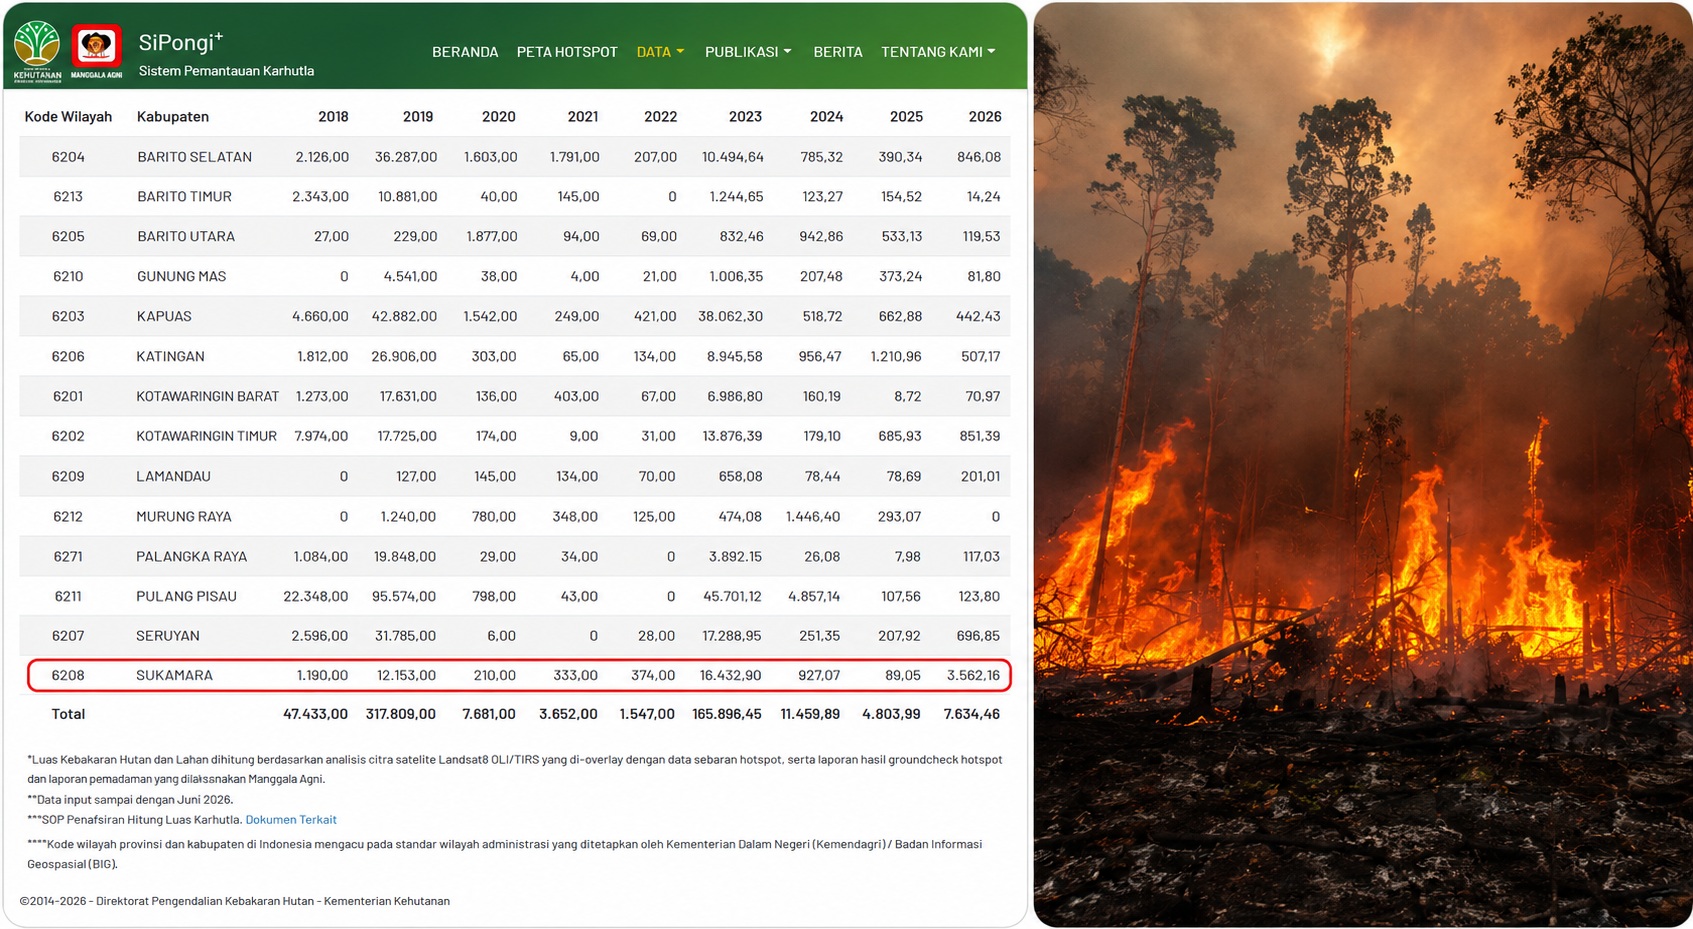Select the BARITO SELATAN row name

(x=194, y=157)
